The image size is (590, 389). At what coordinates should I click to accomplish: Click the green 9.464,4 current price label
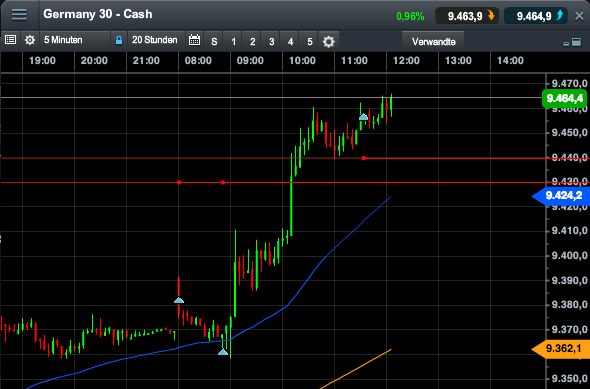pos(564,99)
